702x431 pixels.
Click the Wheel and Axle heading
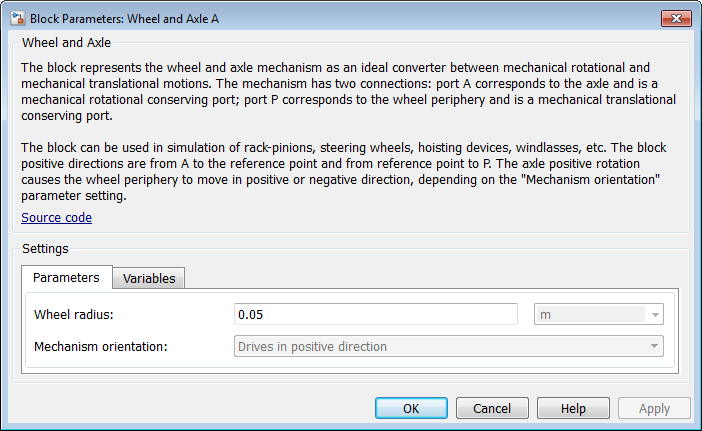click(x=66, y=43)
